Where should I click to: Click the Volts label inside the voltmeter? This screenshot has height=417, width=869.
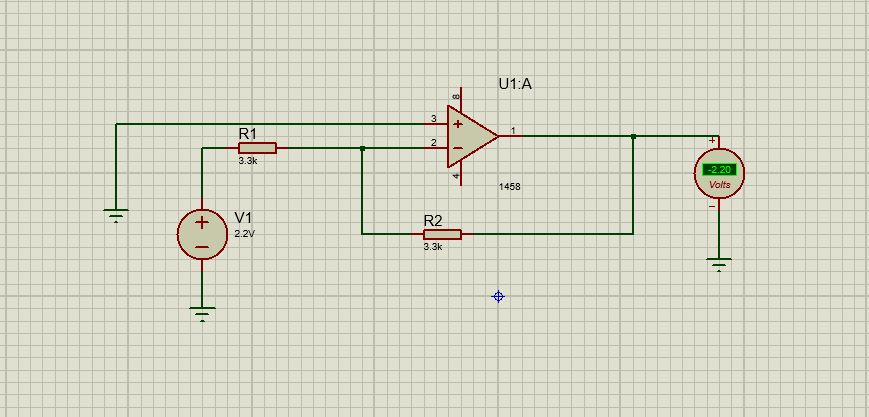(x=719, y=185)
